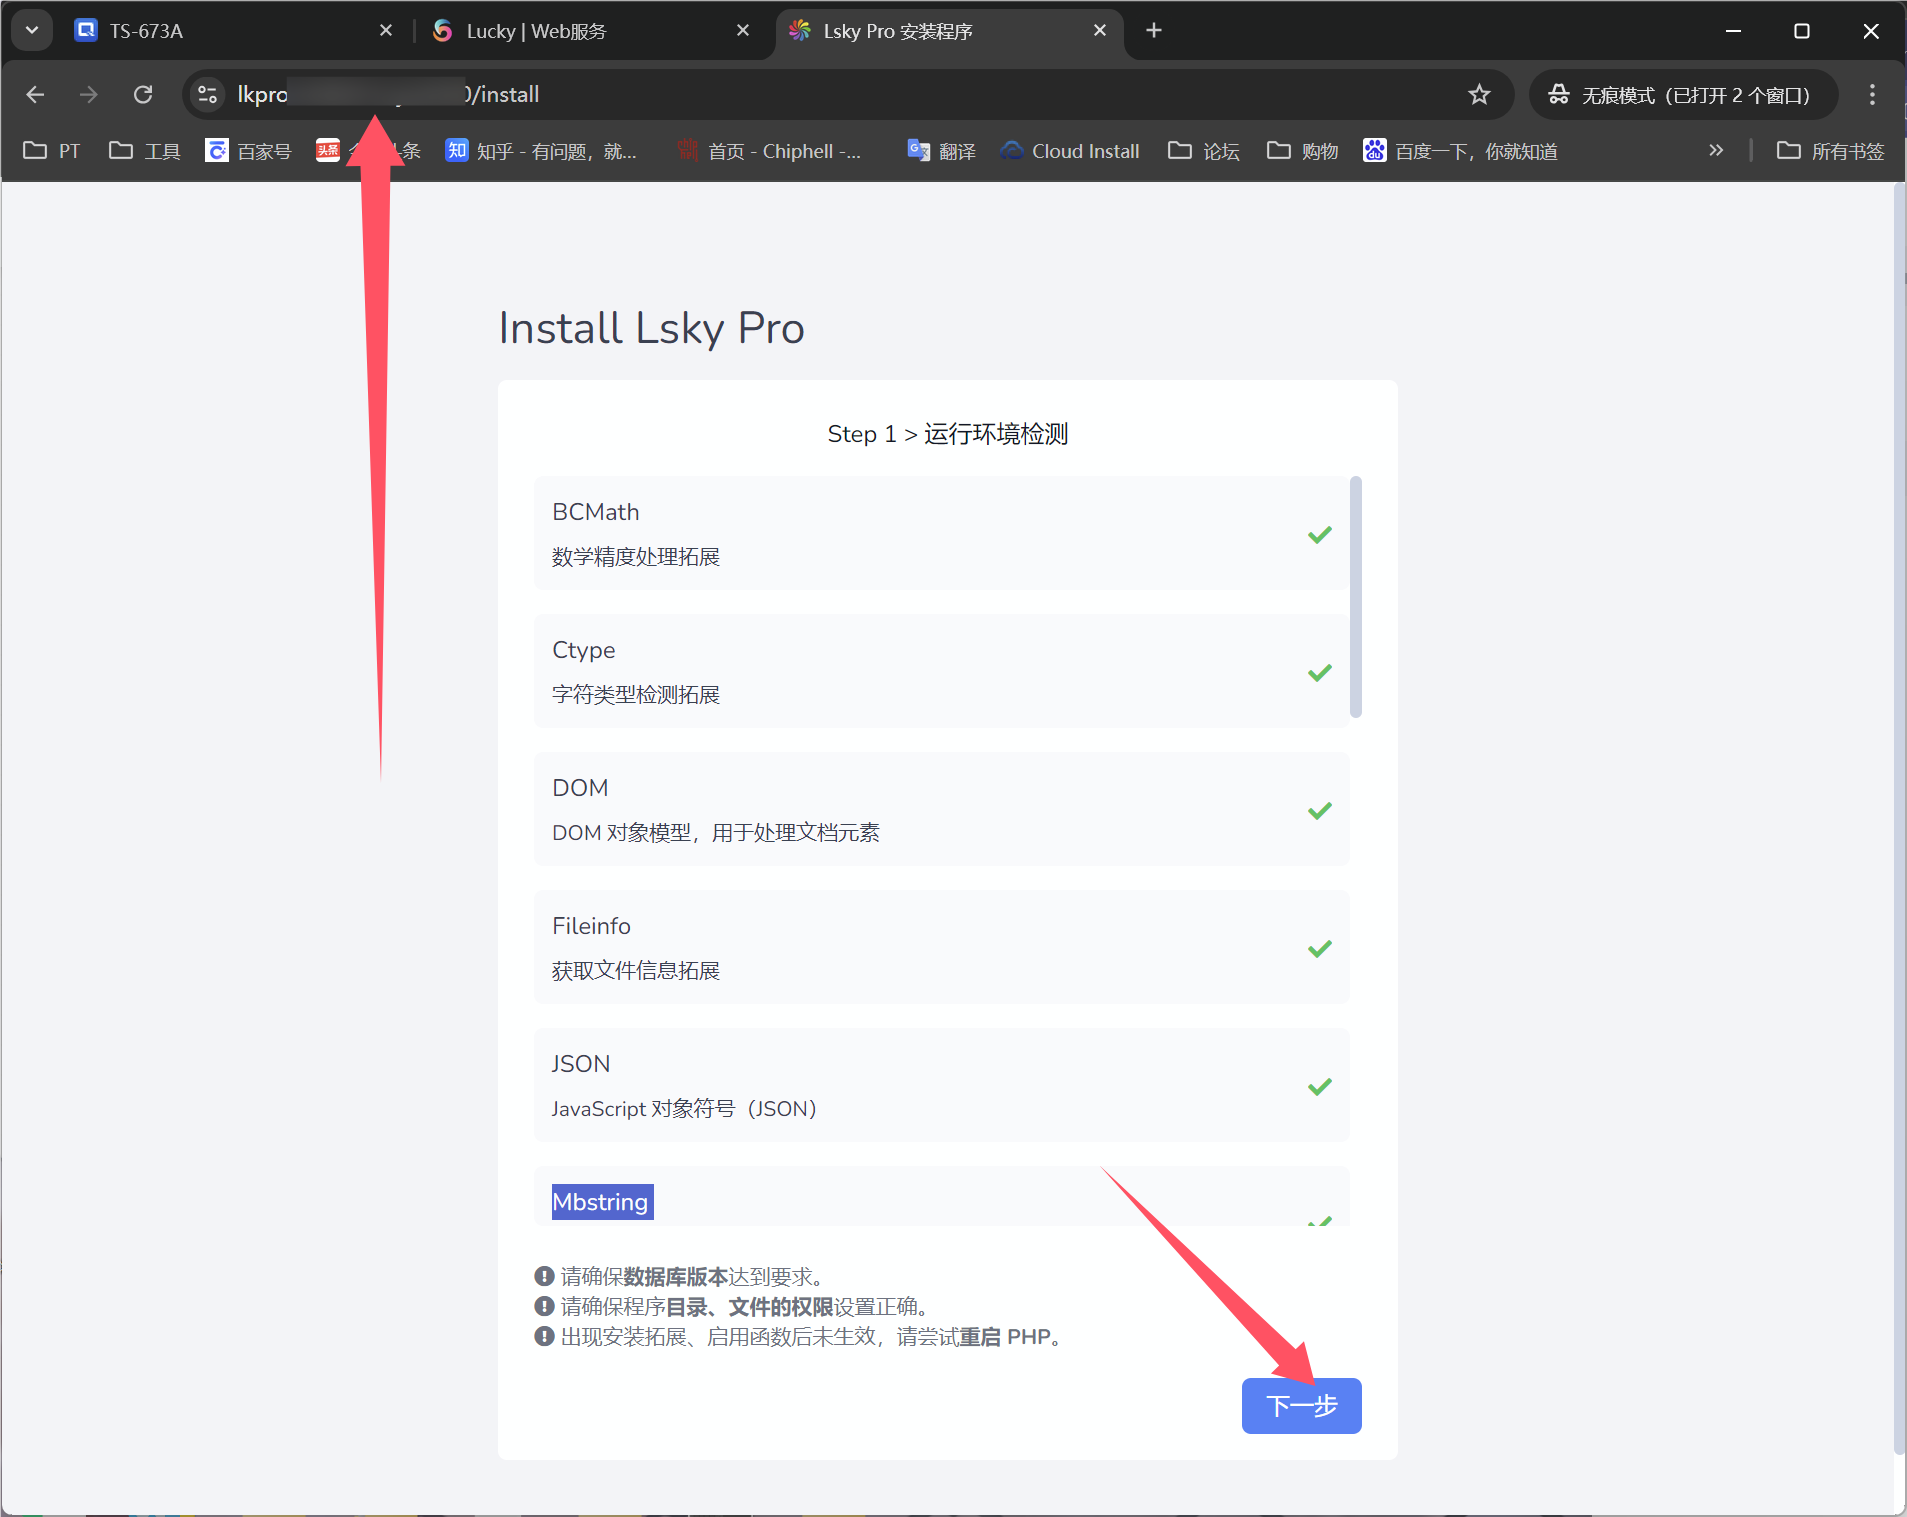
Task: Open the Cloud Install bookmark
Action: [x=1070, y=151]
